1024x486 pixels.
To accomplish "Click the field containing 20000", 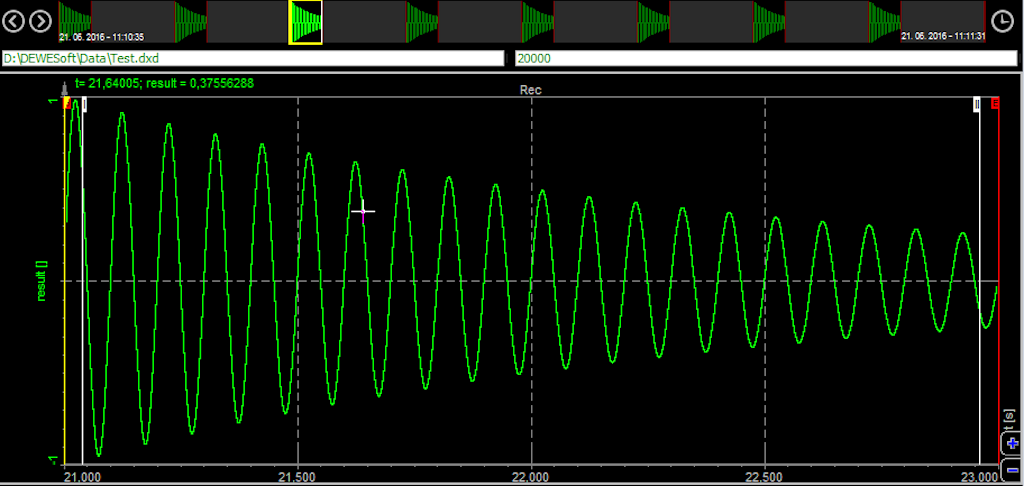I will tap(766, 59).
